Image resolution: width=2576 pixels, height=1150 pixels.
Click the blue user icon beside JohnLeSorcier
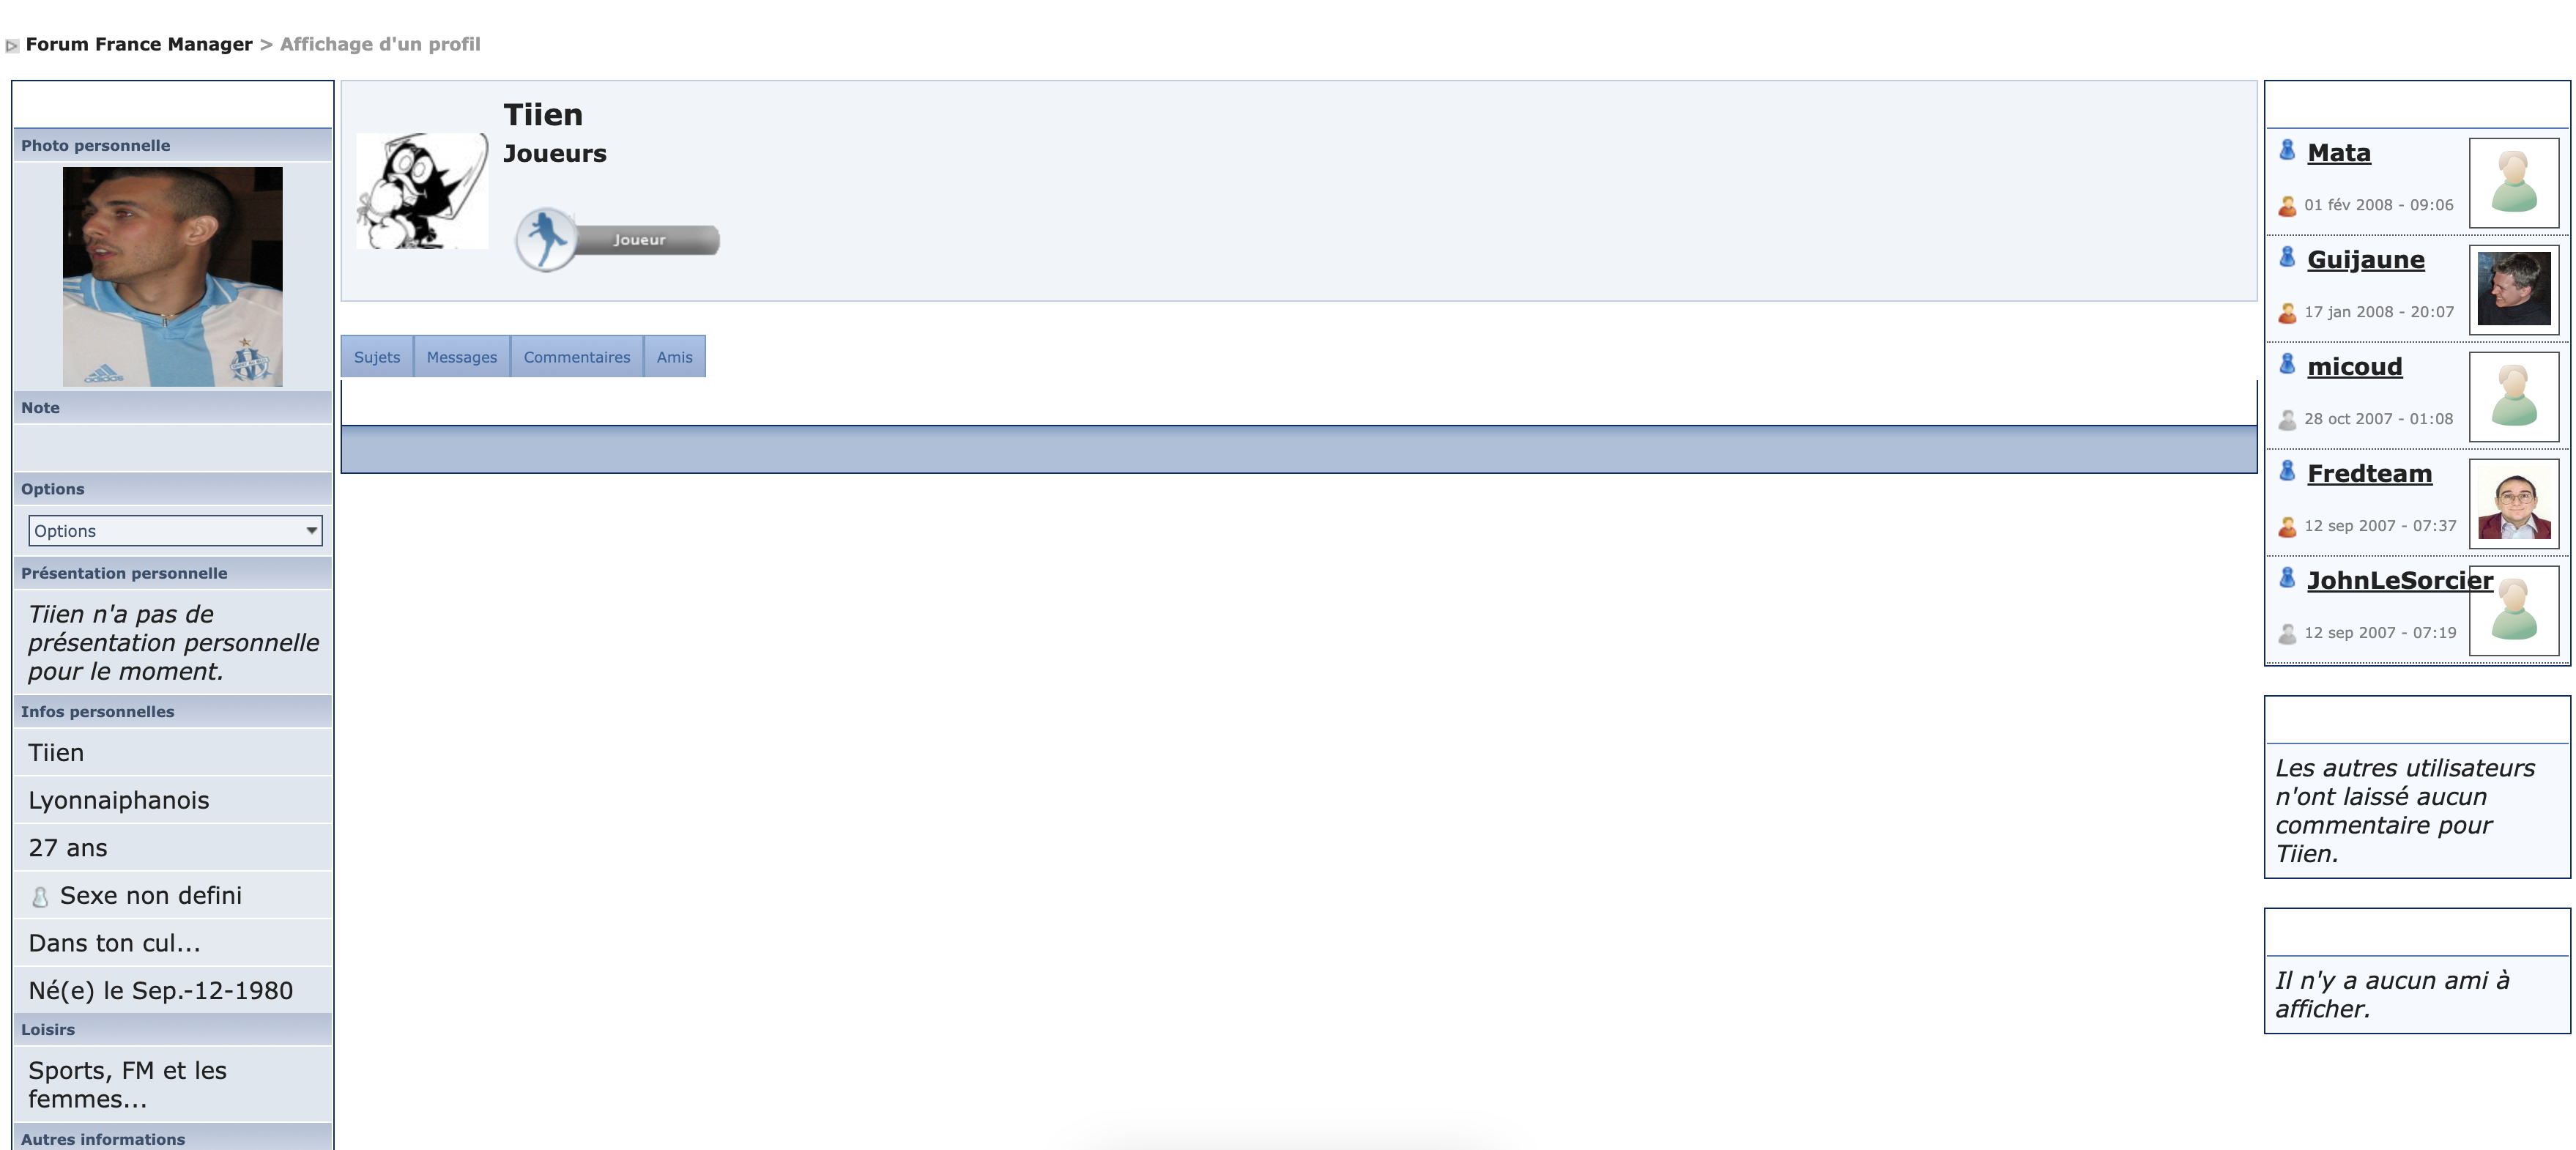click(2287, 579)
